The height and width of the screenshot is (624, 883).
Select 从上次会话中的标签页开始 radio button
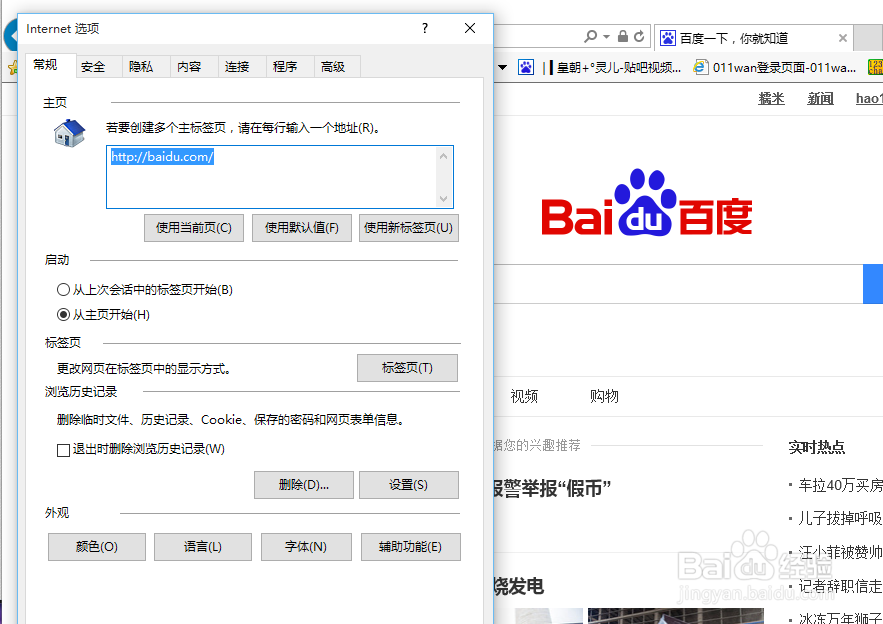point(63,289)
